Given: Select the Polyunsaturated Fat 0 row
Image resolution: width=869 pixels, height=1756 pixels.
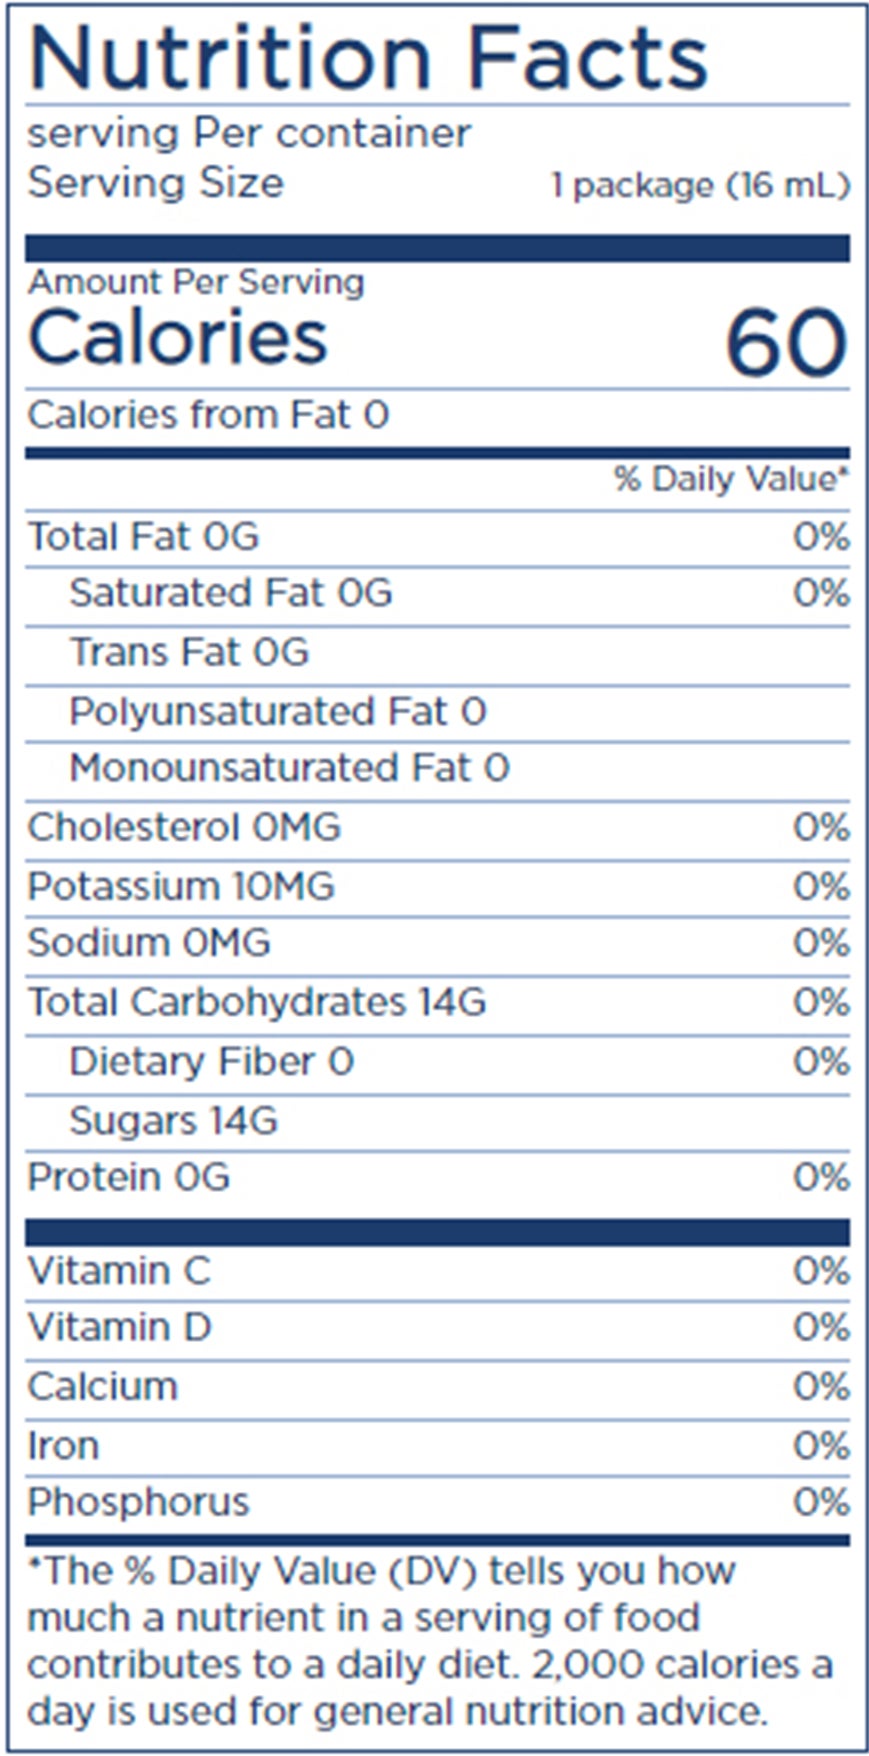Looking at the screenshot, I should coord(438,712).
